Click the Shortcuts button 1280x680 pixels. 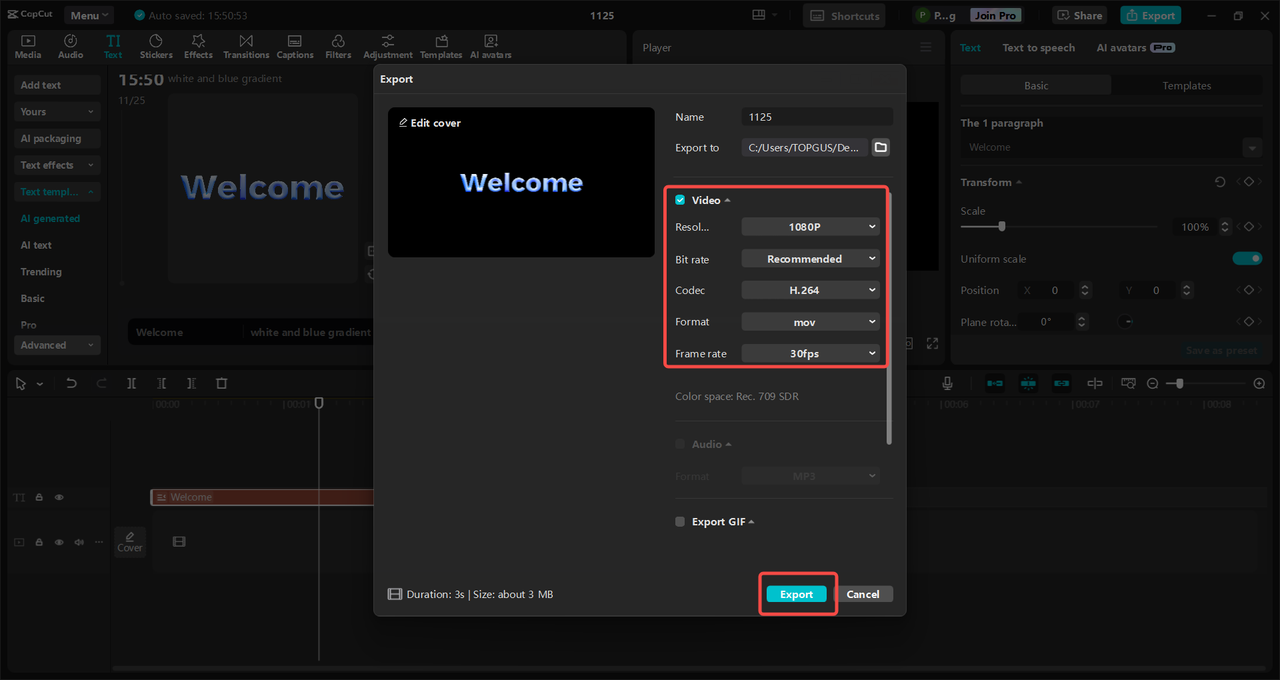(845, 15)
